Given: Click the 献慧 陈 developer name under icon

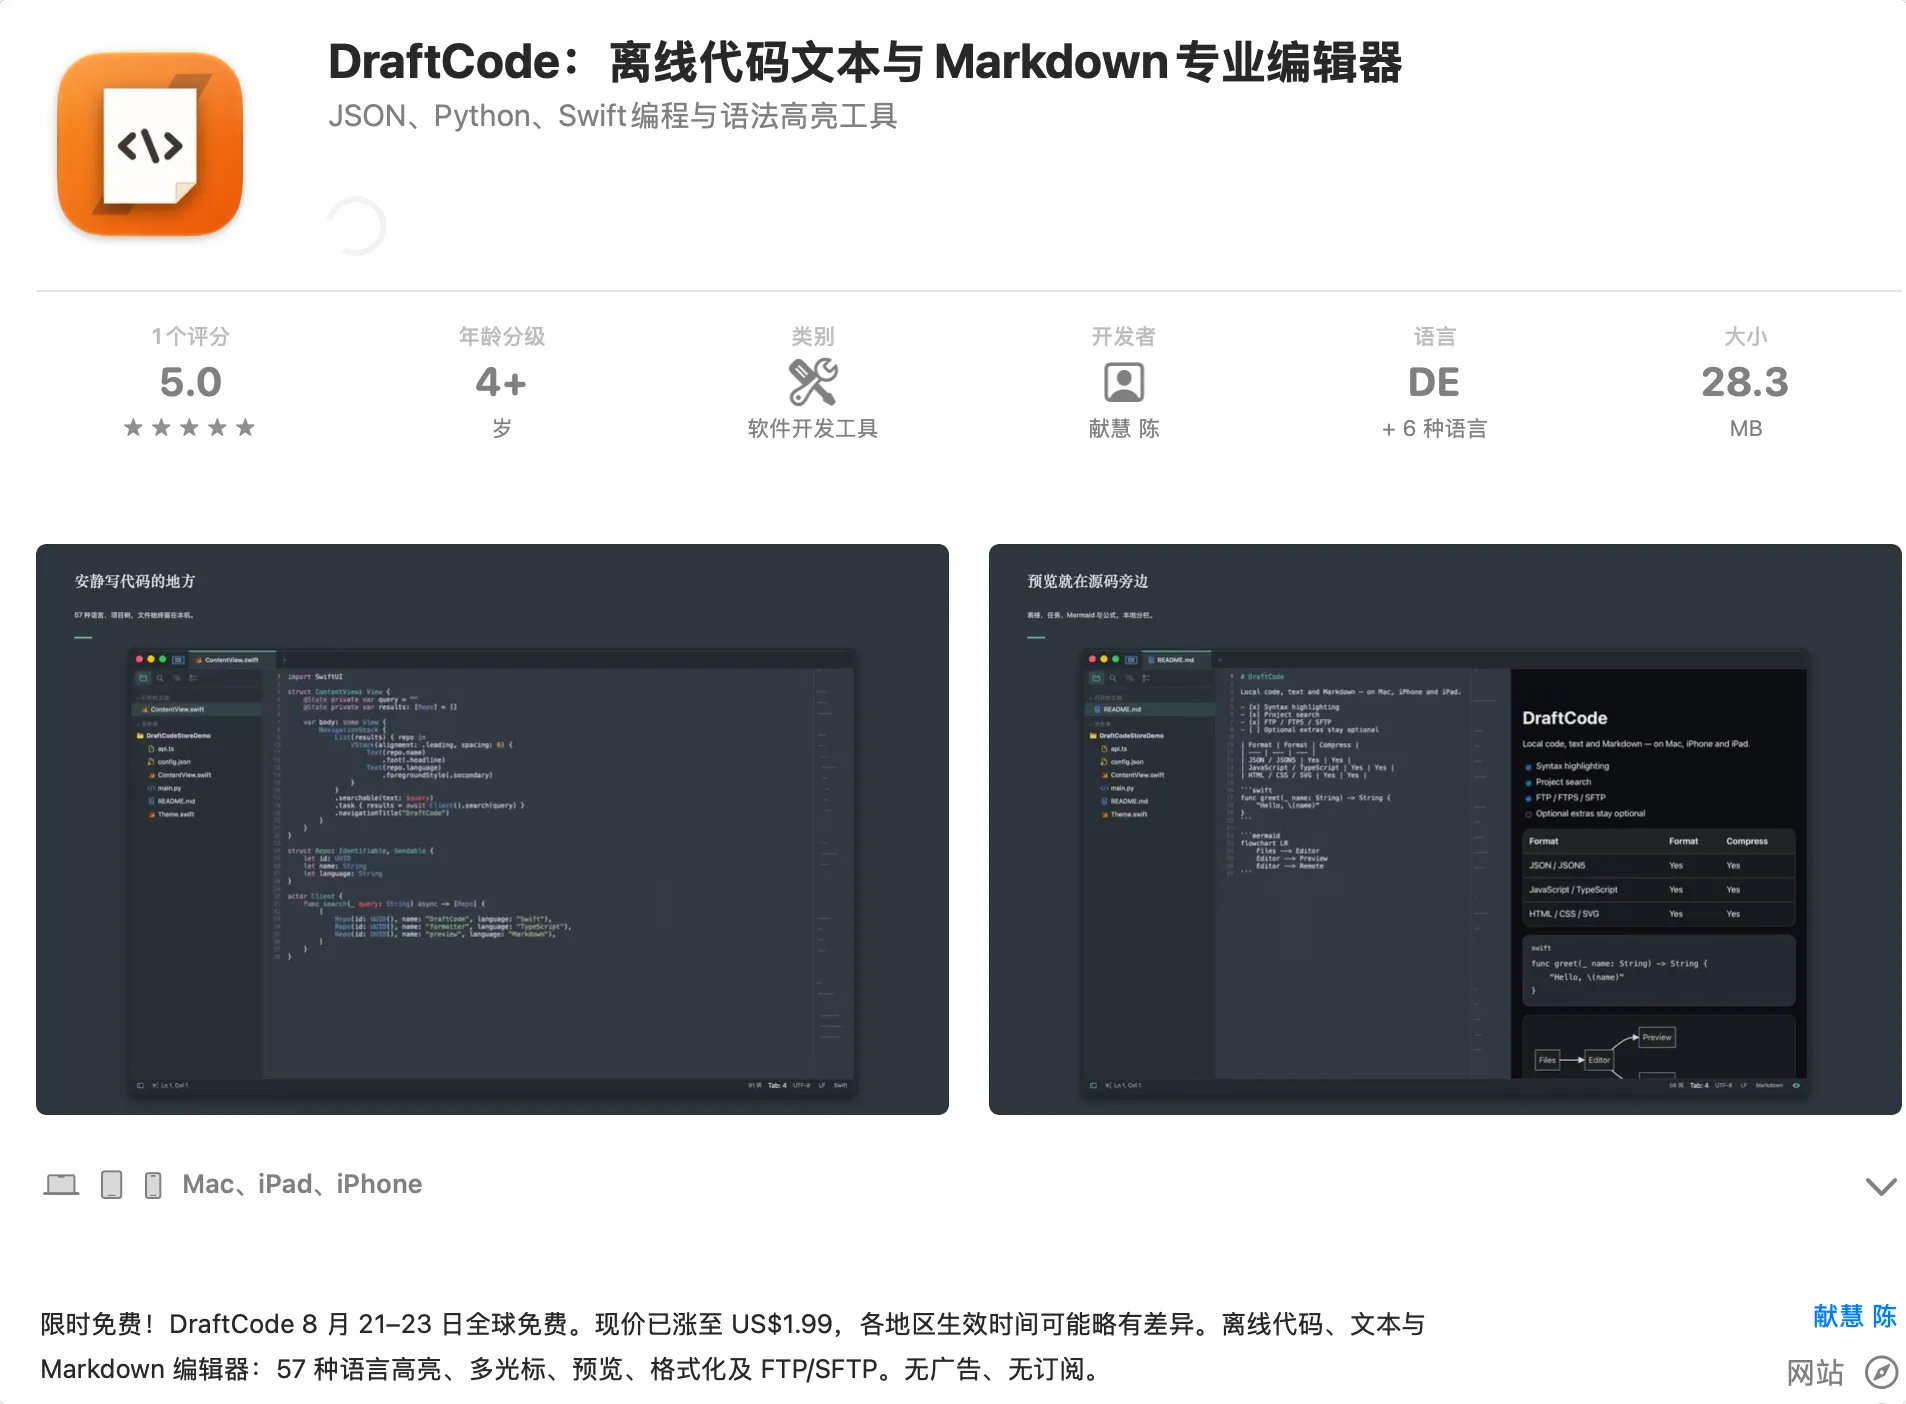Looking at the screenshot, I should pyautogui.click(x=1124, y=429).
